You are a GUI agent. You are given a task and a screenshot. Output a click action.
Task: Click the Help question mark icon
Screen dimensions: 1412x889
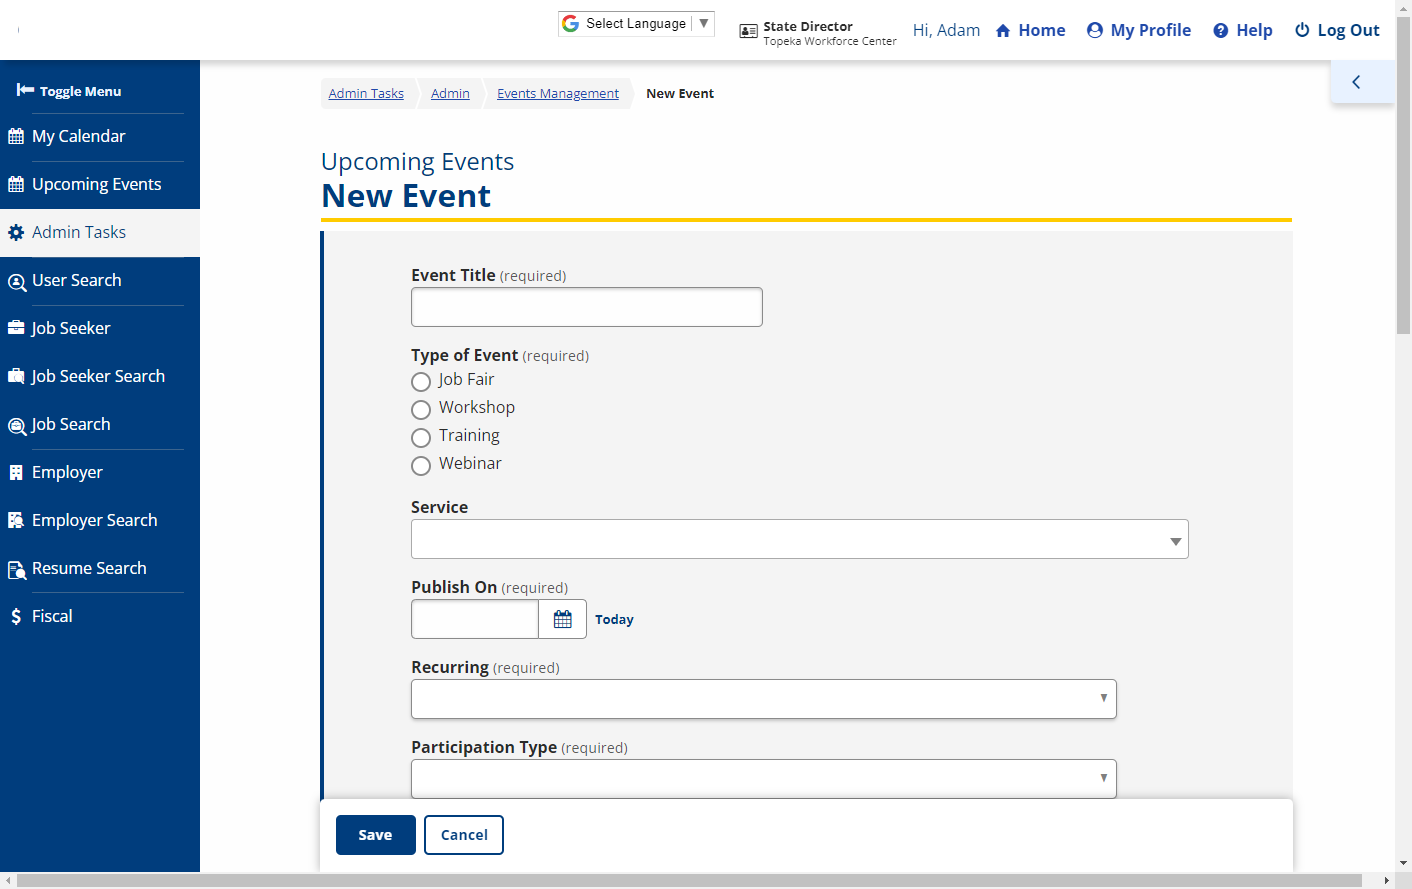click(x=1220, y=31)
